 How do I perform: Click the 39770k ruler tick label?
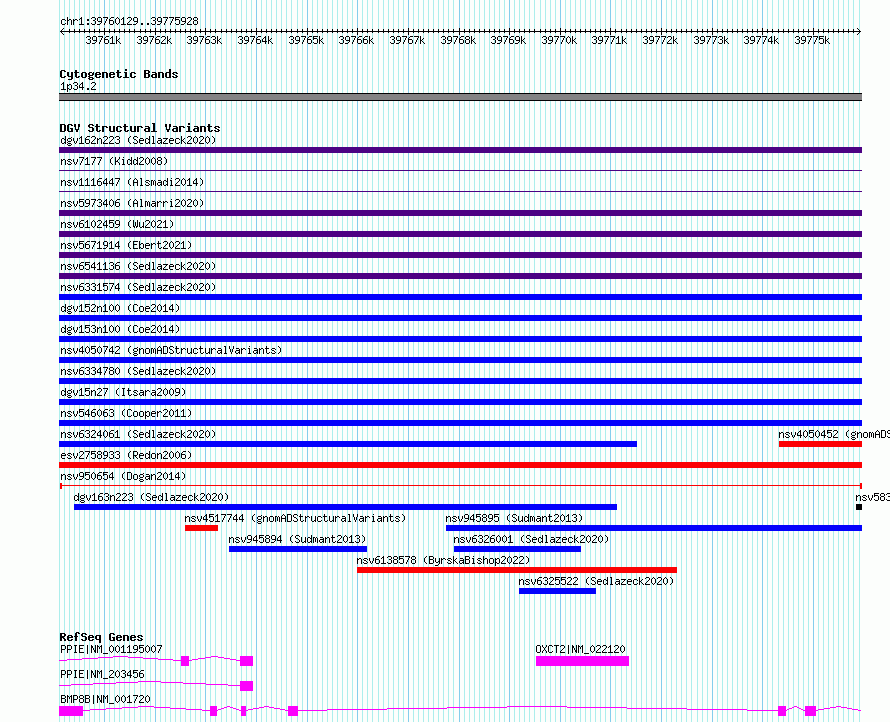559,40
